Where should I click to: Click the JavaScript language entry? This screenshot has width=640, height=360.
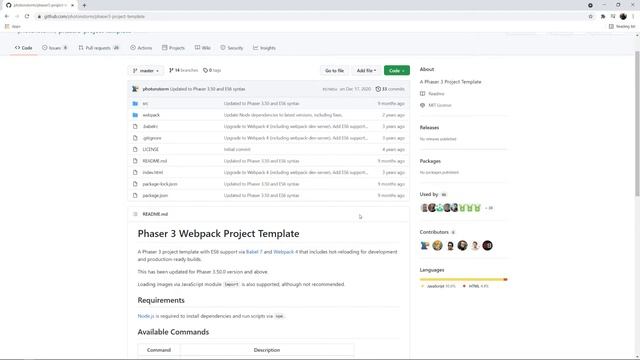click(x=438, y=286)
